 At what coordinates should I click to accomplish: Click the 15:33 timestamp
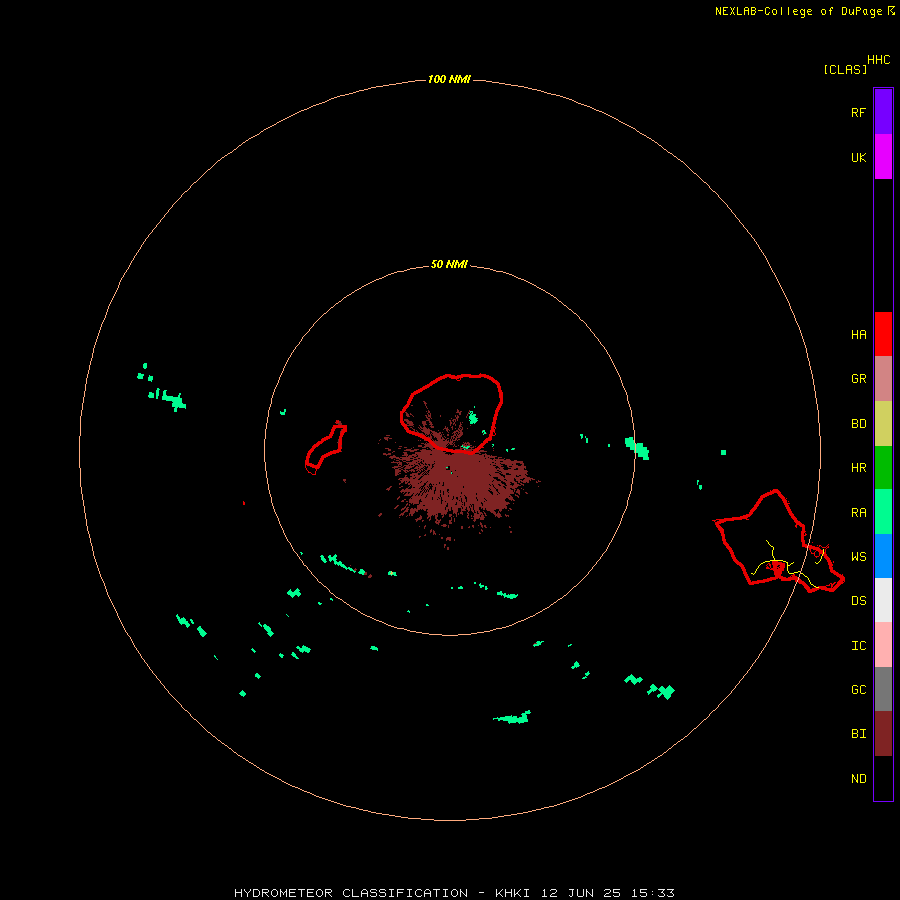point(653,893)
